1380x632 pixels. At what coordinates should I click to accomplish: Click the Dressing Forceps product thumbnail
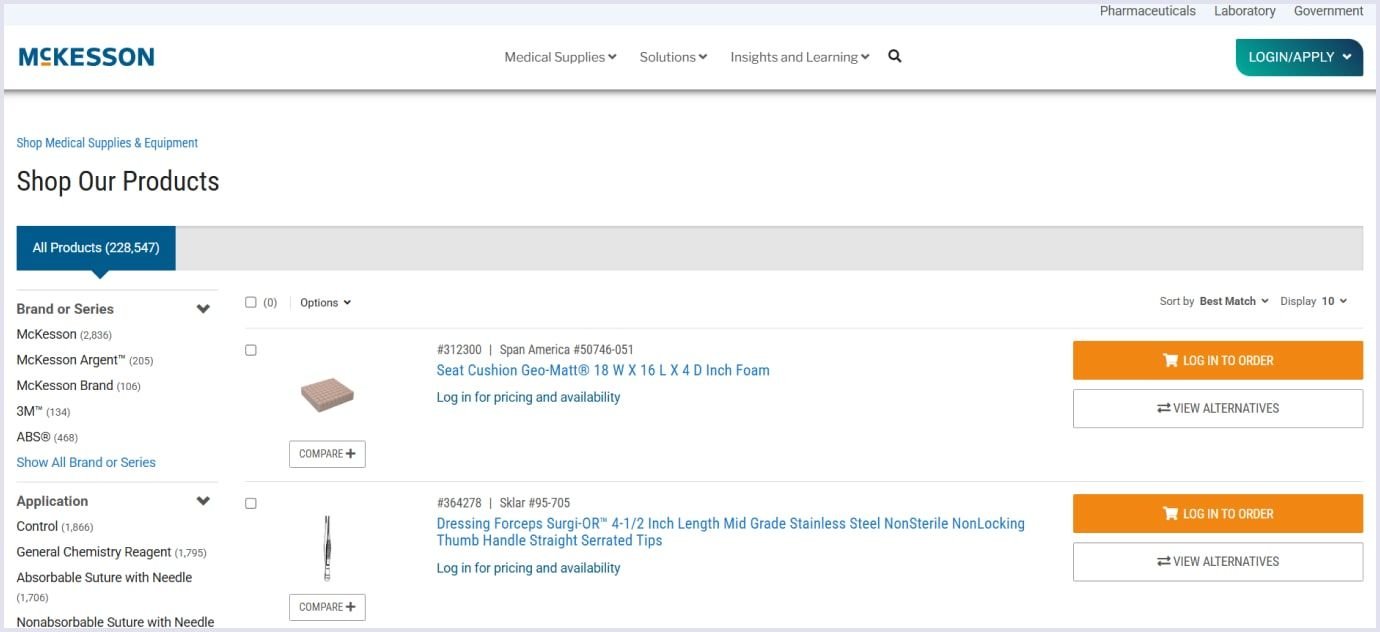(327, 548)
